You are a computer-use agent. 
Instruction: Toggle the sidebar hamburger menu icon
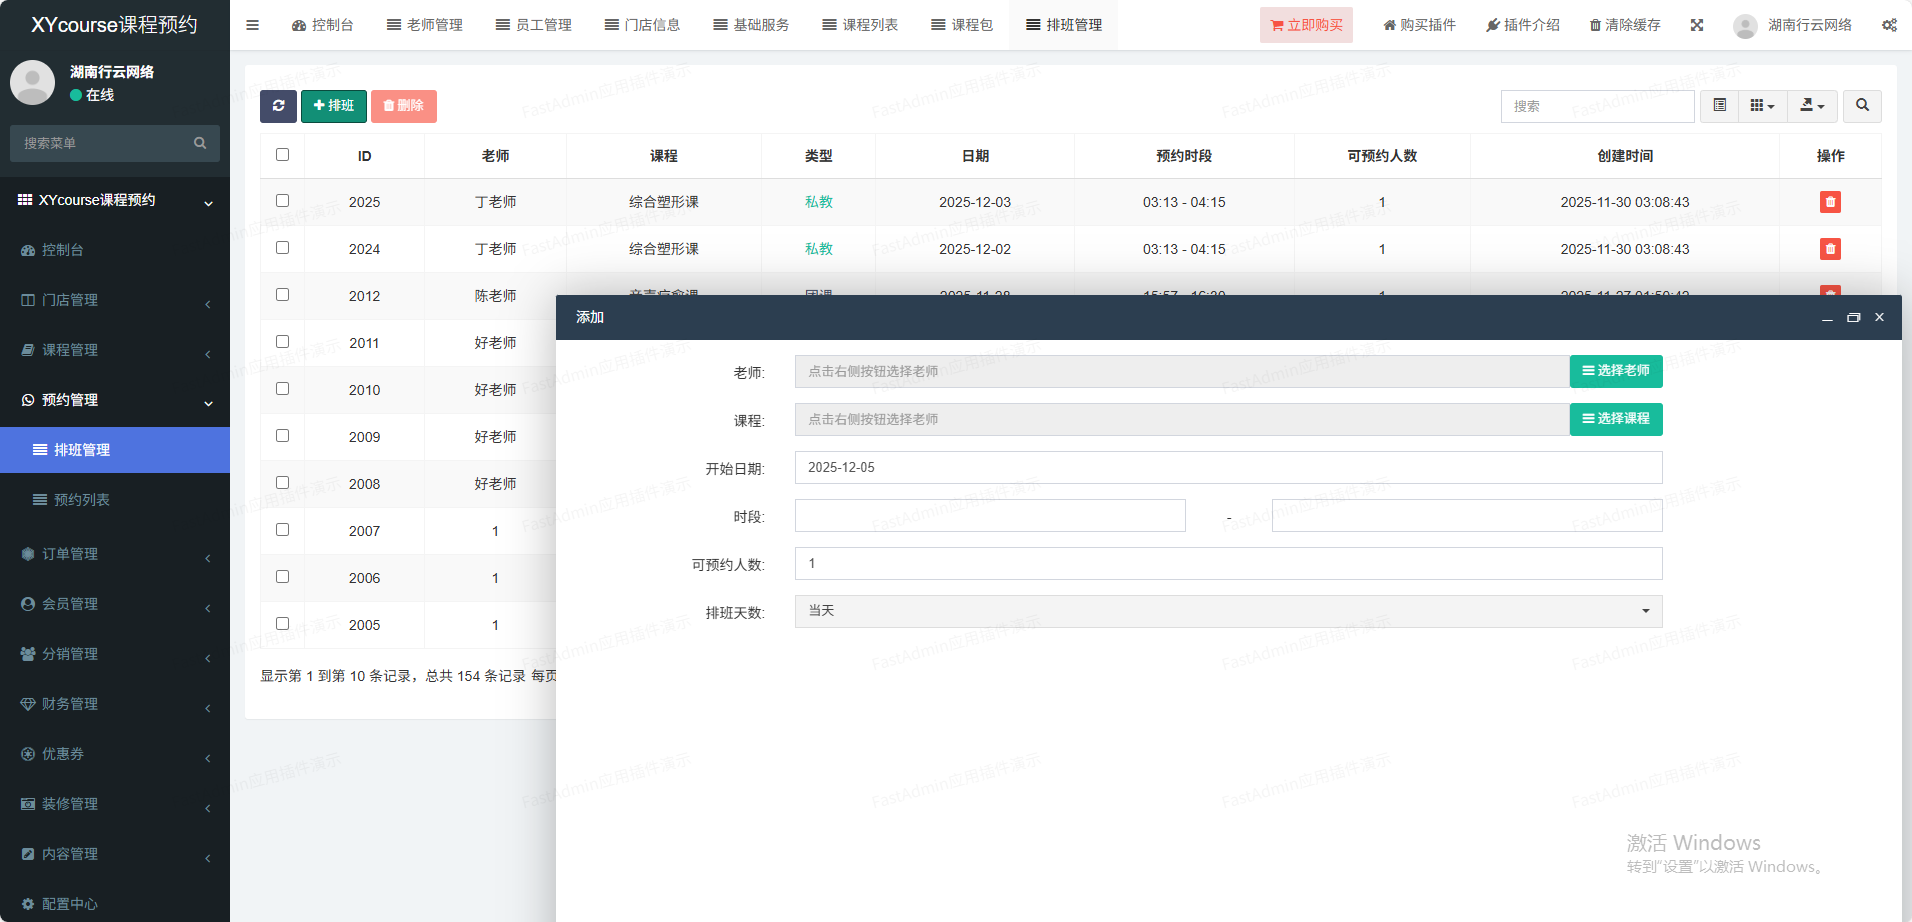253,25
